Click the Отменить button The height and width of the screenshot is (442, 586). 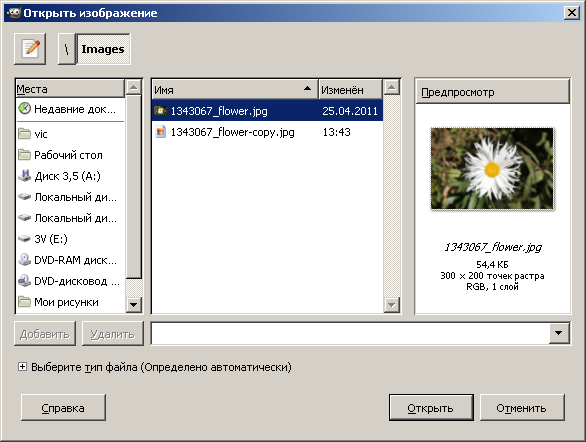[522, 408]
